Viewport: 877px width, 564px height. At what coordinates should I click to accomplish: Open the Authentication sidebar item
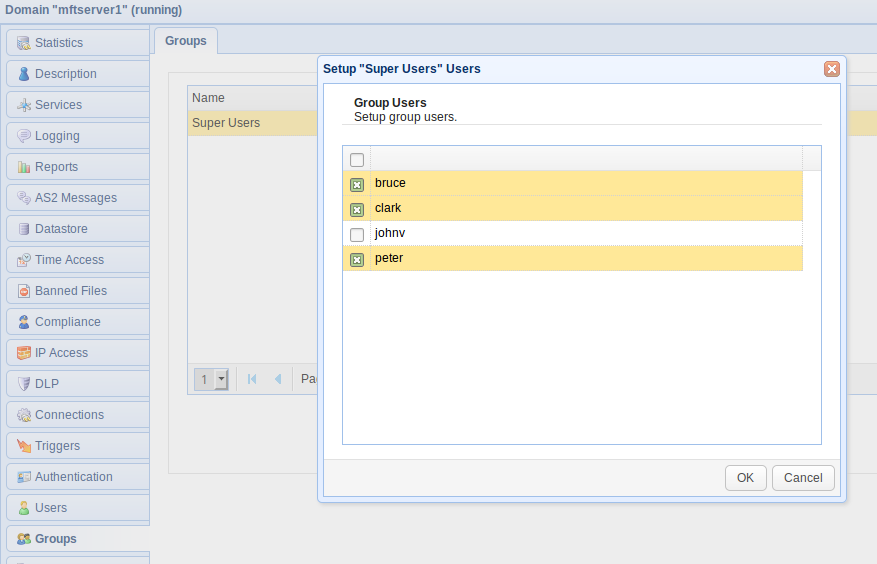[73, 477]
